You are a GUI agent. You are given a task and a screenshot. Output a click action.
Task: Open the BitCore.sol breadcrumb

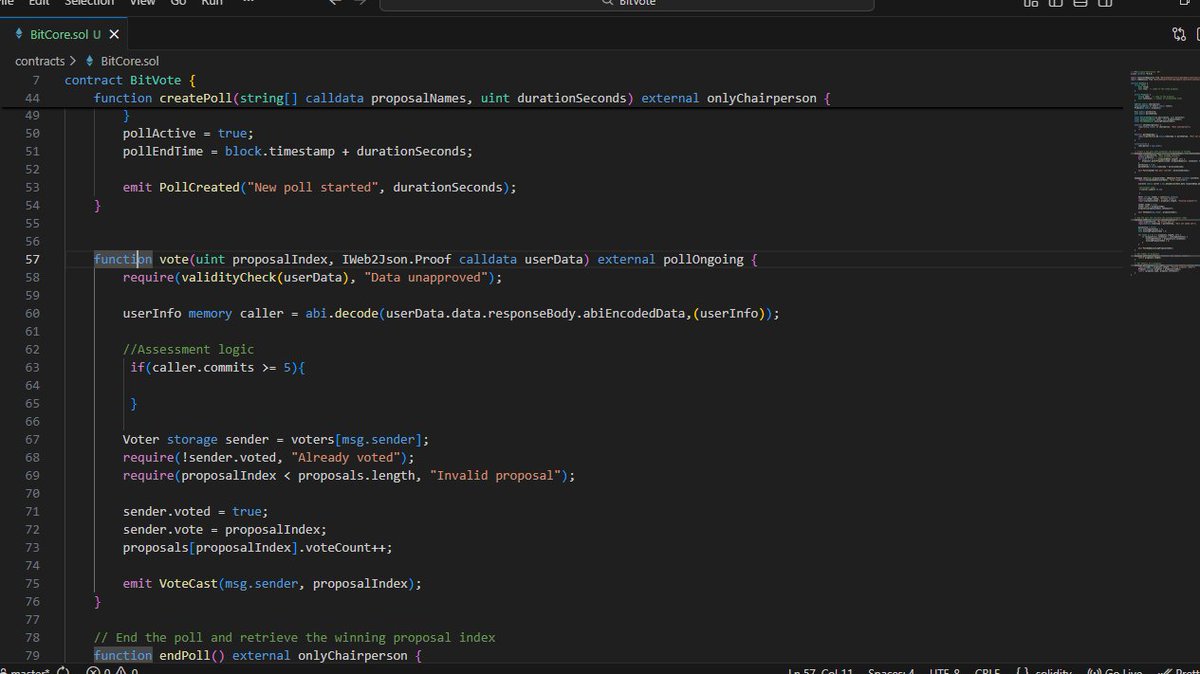click(129, 61)
